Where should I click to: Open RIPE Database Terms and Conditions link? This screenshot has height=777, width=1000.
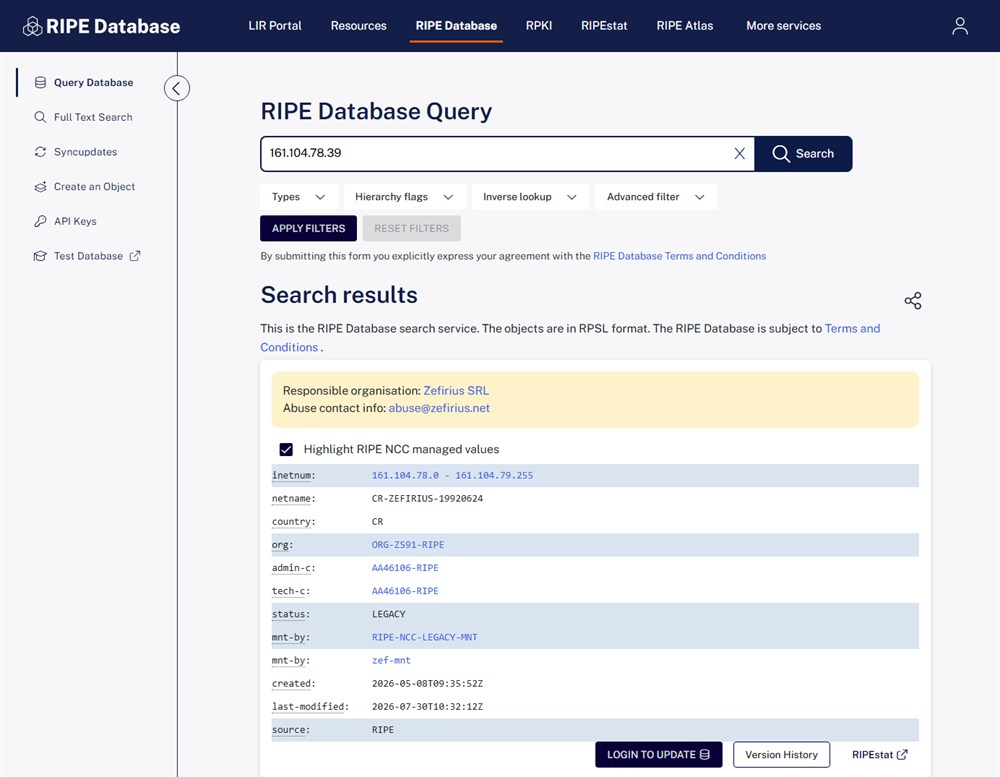coord(679,256)
